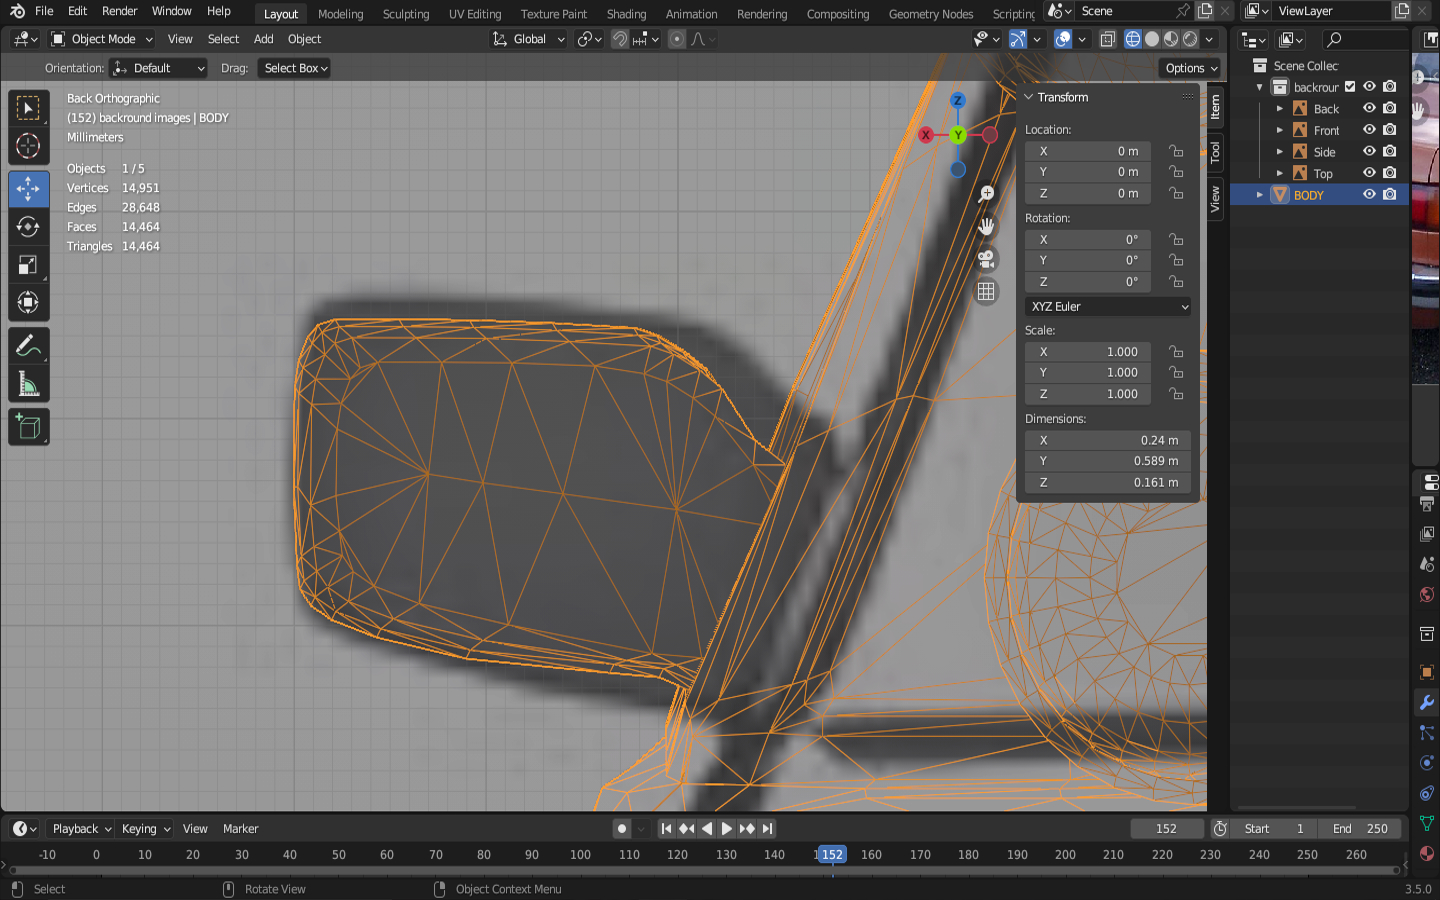
Task: Uncheck the backround collection checkbox
Action: (x=1350, y=87)
